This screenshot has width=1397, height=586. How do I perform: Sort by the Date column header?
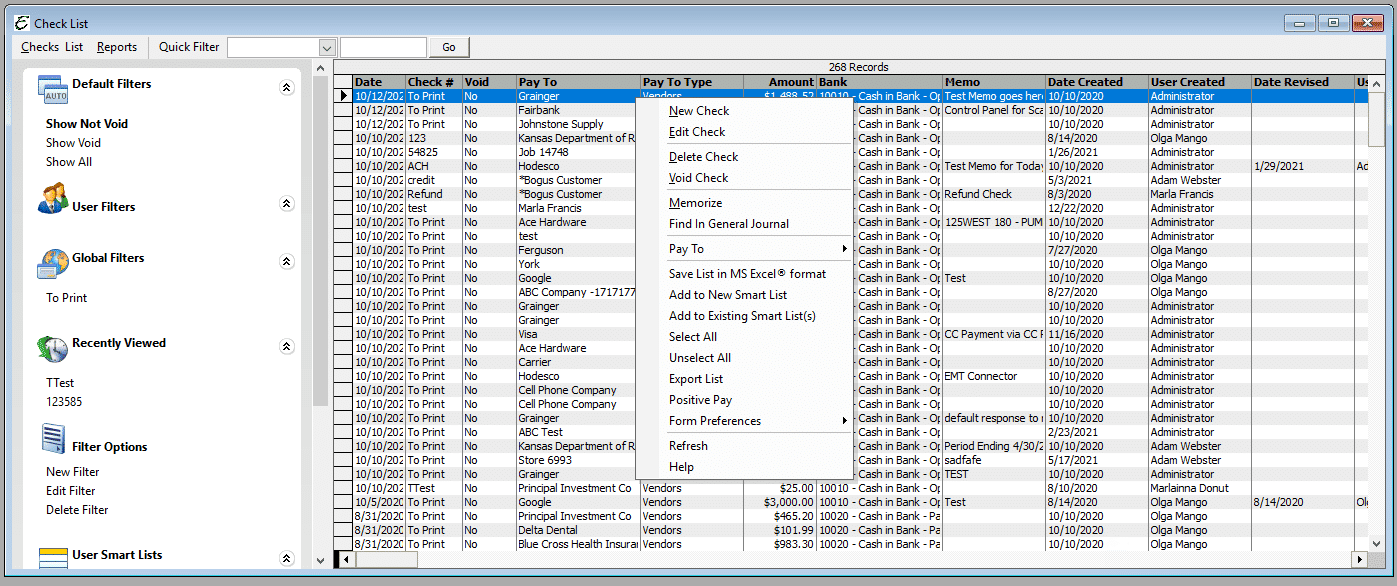pos(379,82)
